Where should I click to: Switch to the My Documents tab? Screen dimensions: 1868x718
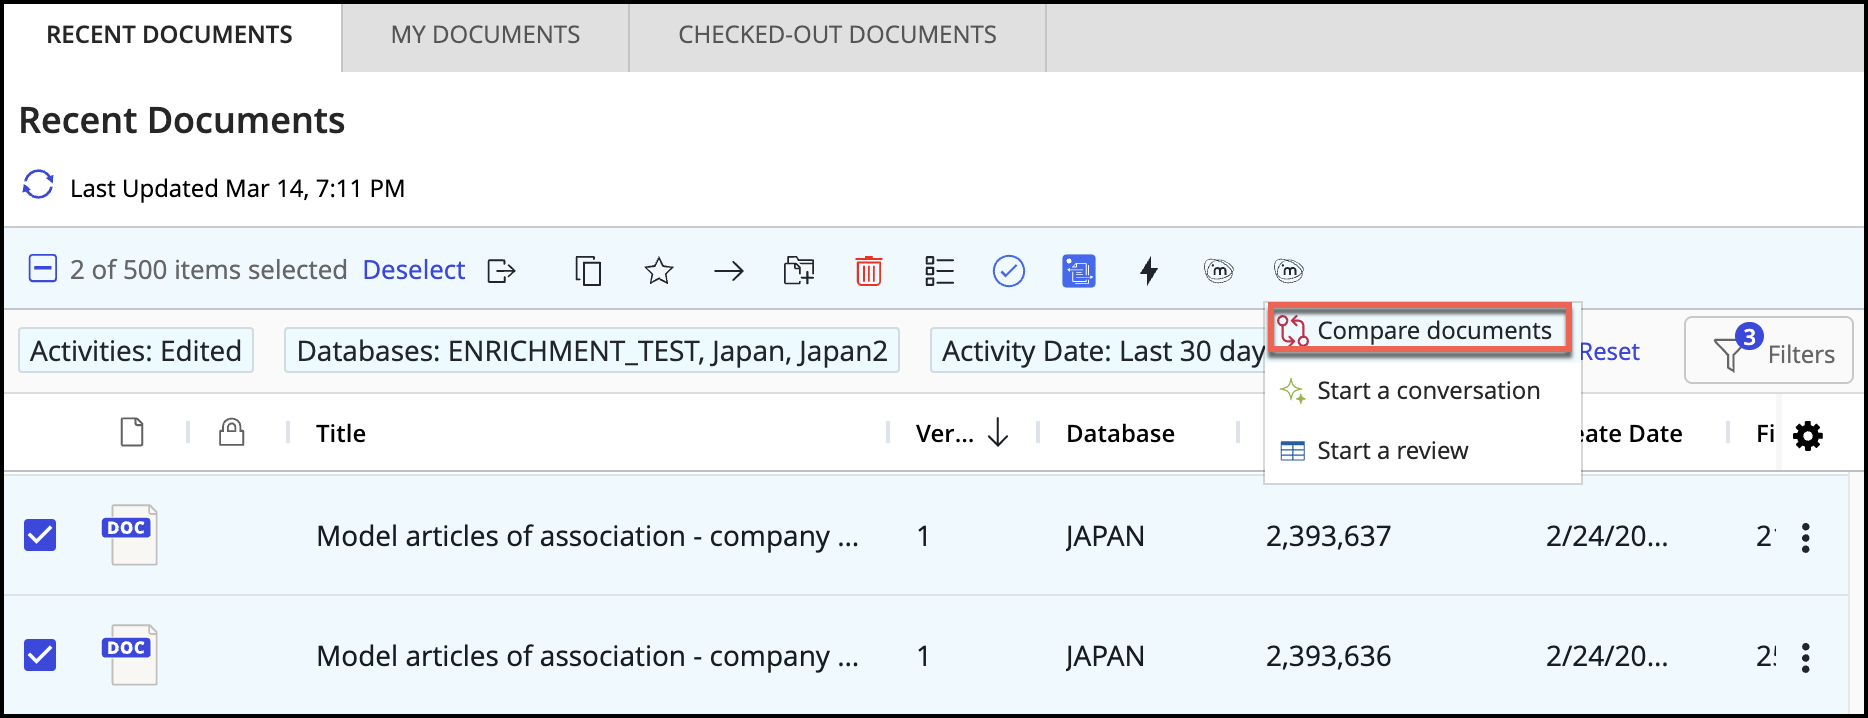coord(485,35)
